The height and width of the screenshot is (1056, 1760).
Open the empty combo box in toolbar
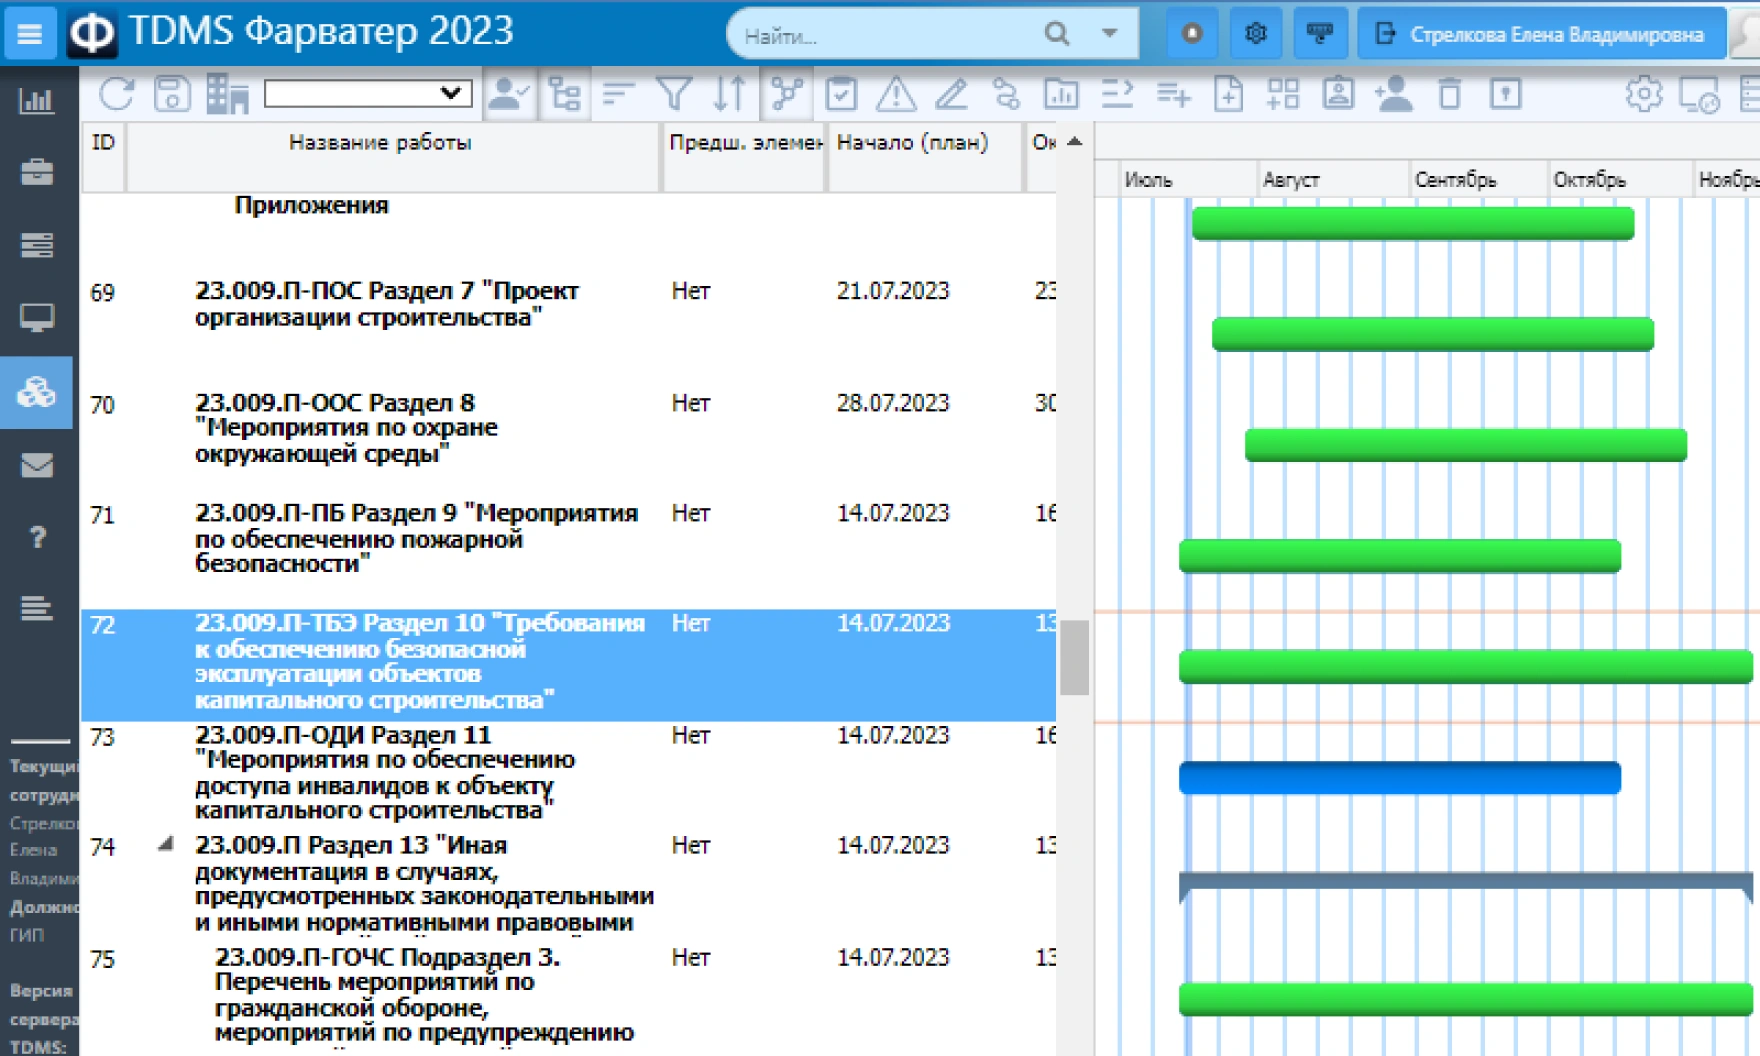[367, 94]
